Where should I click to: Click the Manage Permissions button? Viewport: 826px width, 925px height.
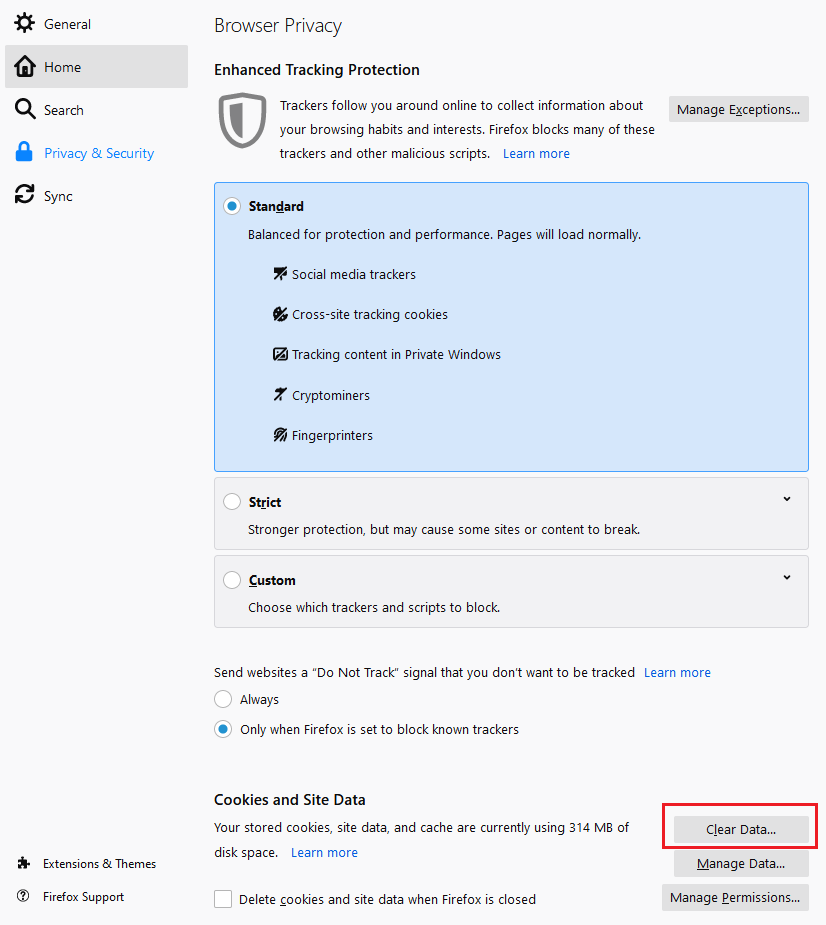coord(735,897)
